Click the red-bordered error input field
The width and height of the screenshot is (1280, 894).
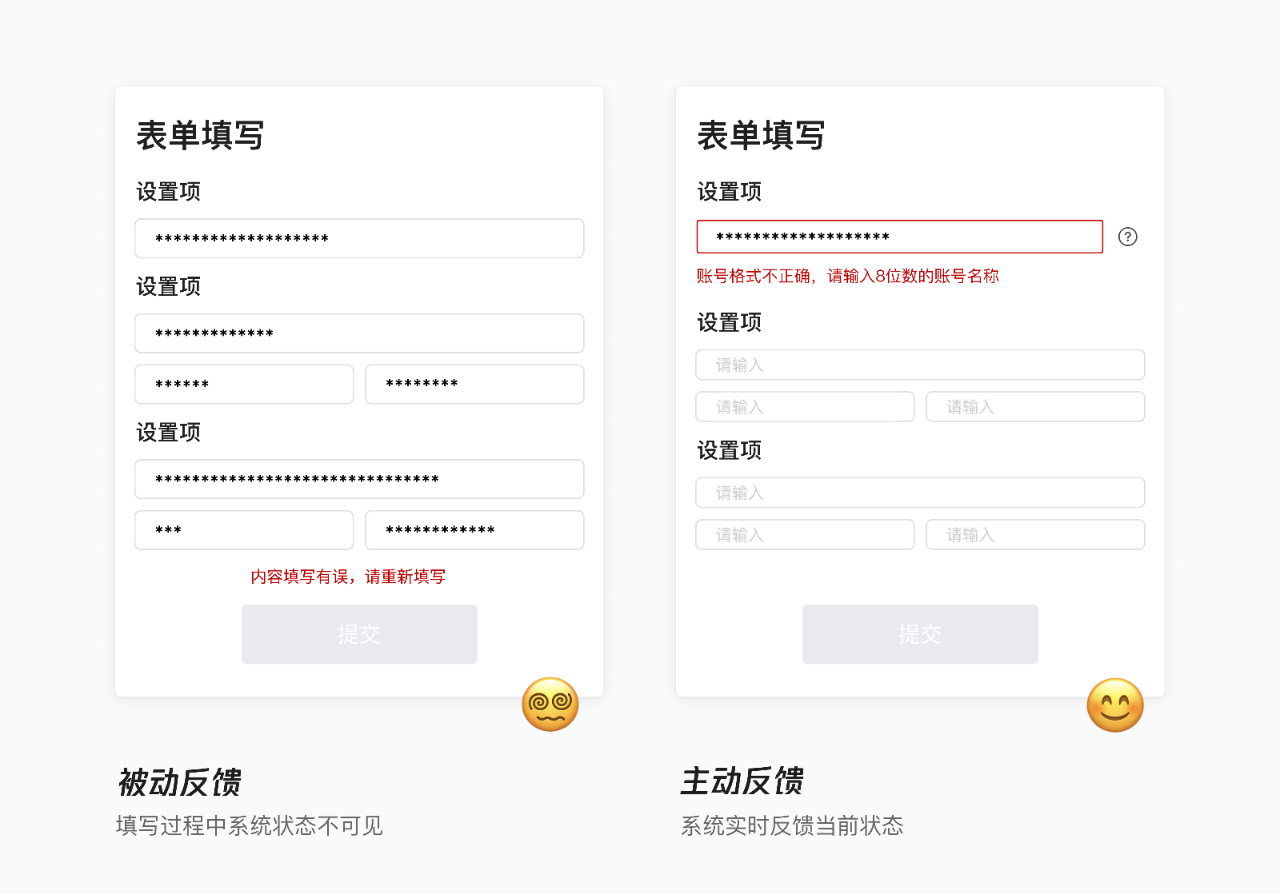coord(900,237)
